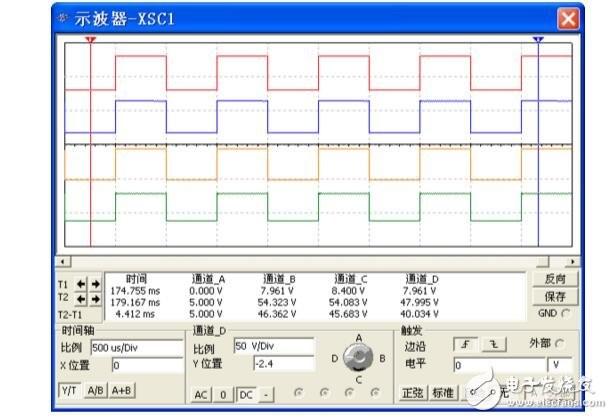This screenshot has height=419, width=613.
Task: Click the trigger 电平 level input field
Action: click(499, 365)
